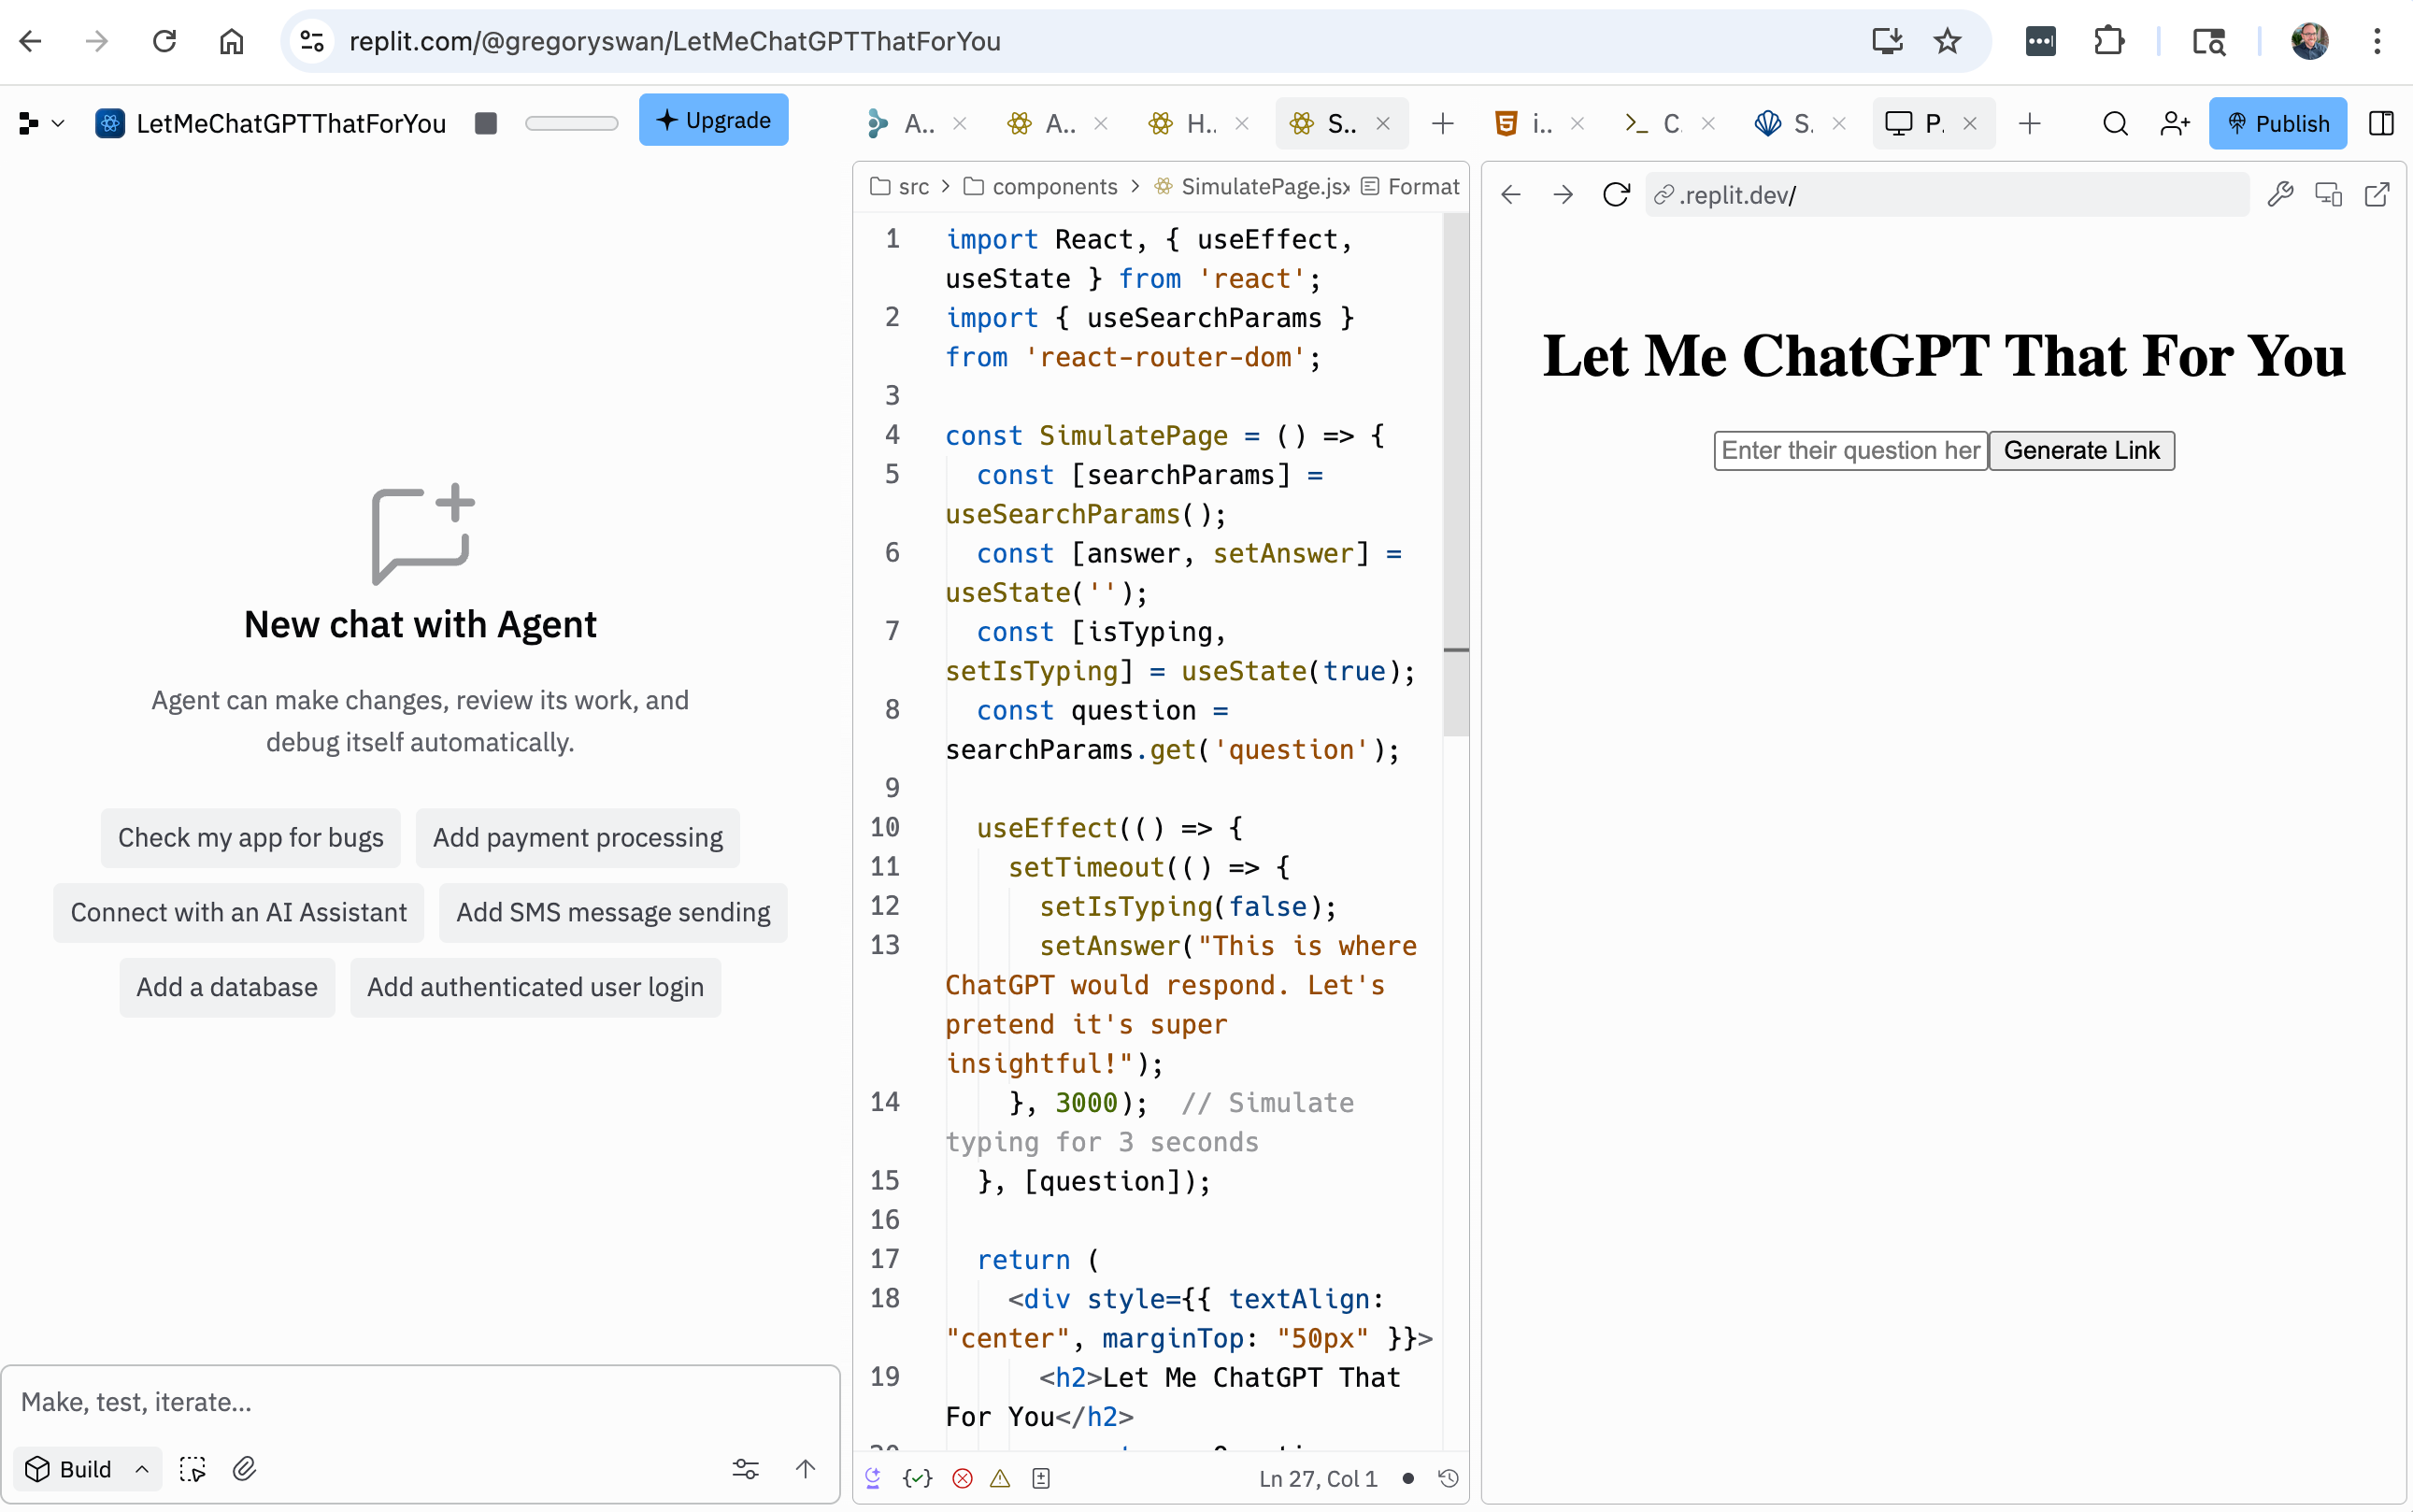Click the Generate Link button
The height and width of the screenshot is (1512, 2413).
[x=2081, y=450]
